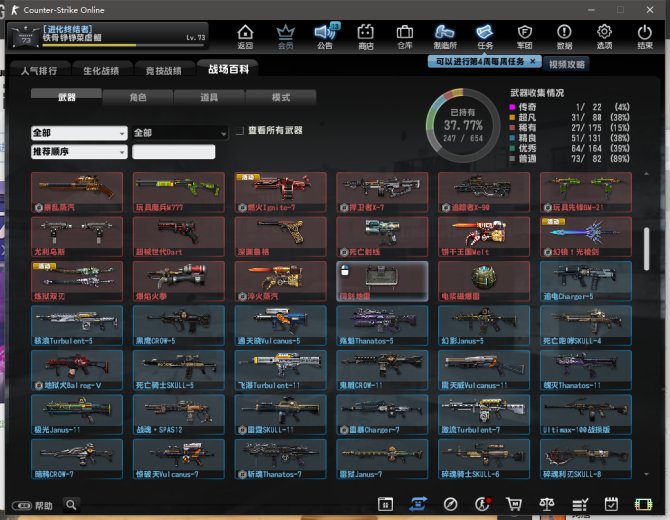Select the 道具 sub-tab
The image size is (670, 520).
click(209, 97)
